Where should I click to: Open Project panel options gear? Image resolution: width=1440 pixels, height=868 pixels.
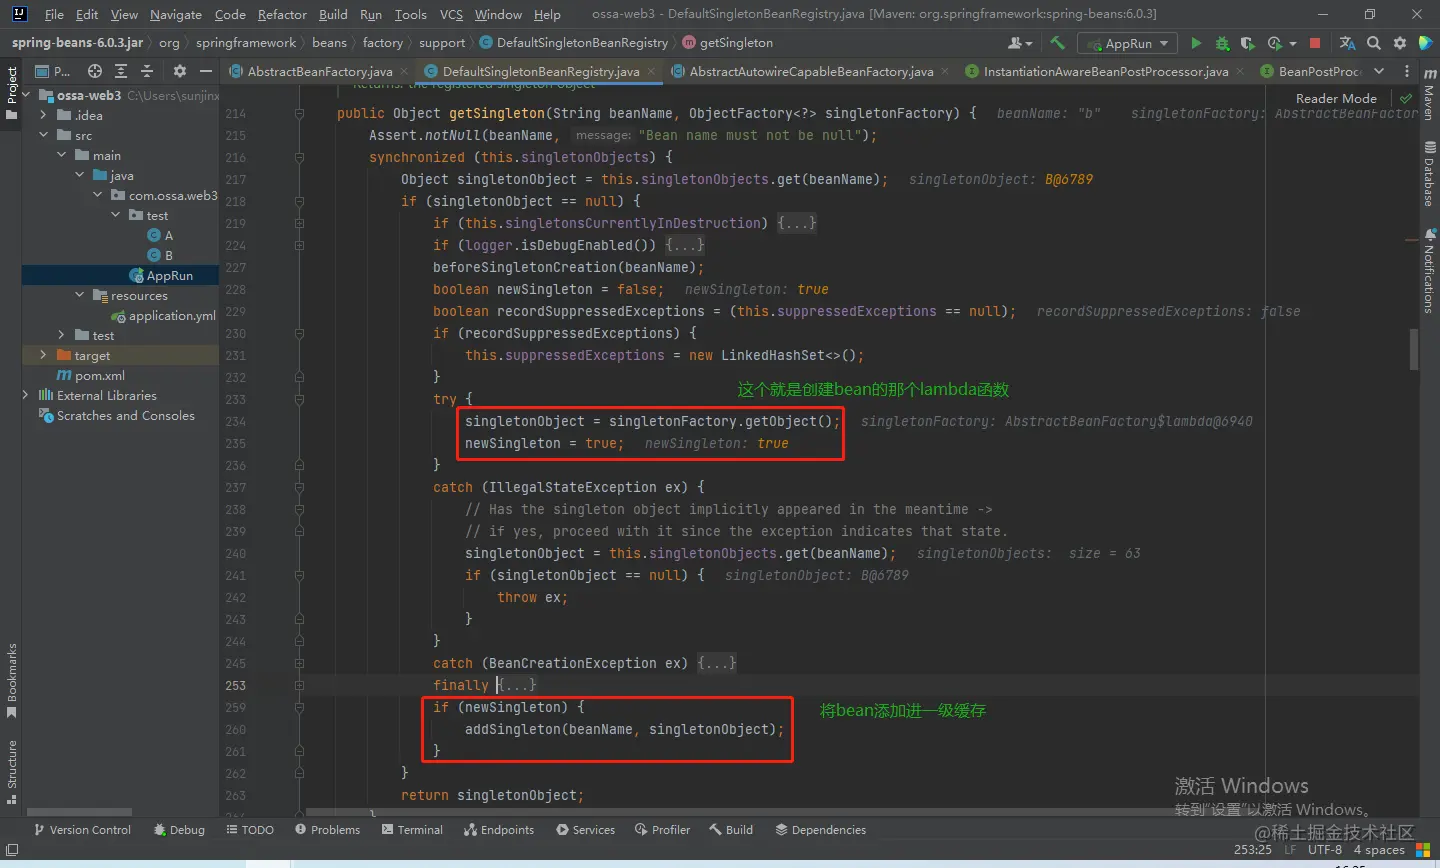[180, 71]
